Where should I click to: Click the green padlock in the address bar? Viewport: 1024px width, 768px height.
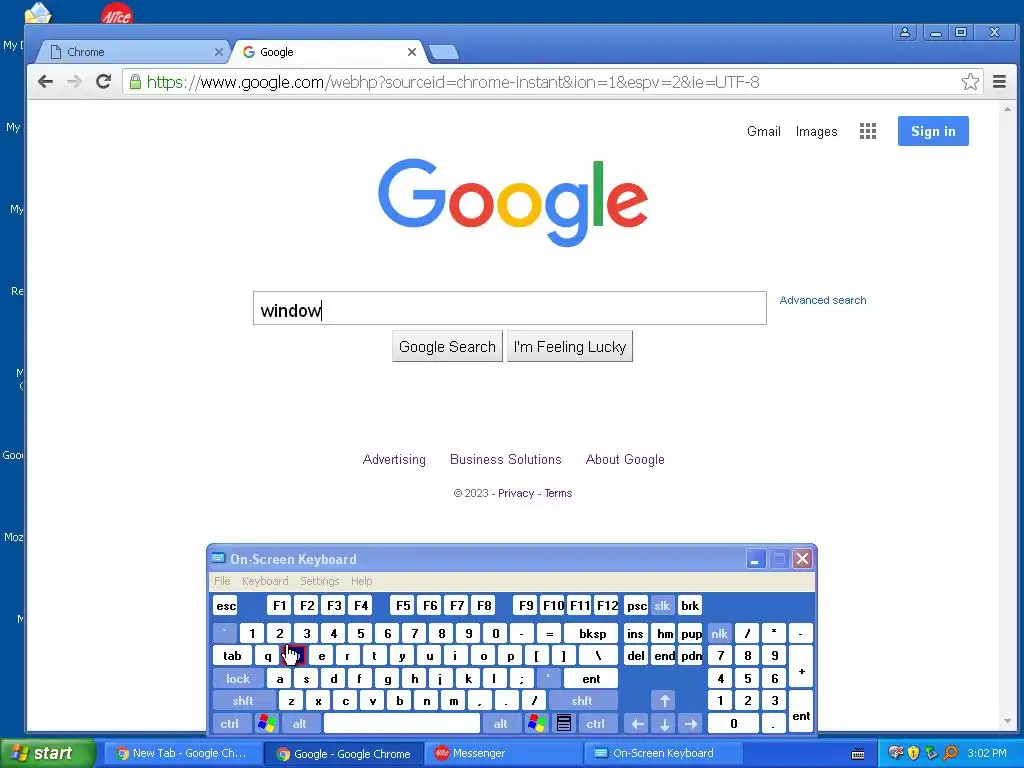[135, 82]
